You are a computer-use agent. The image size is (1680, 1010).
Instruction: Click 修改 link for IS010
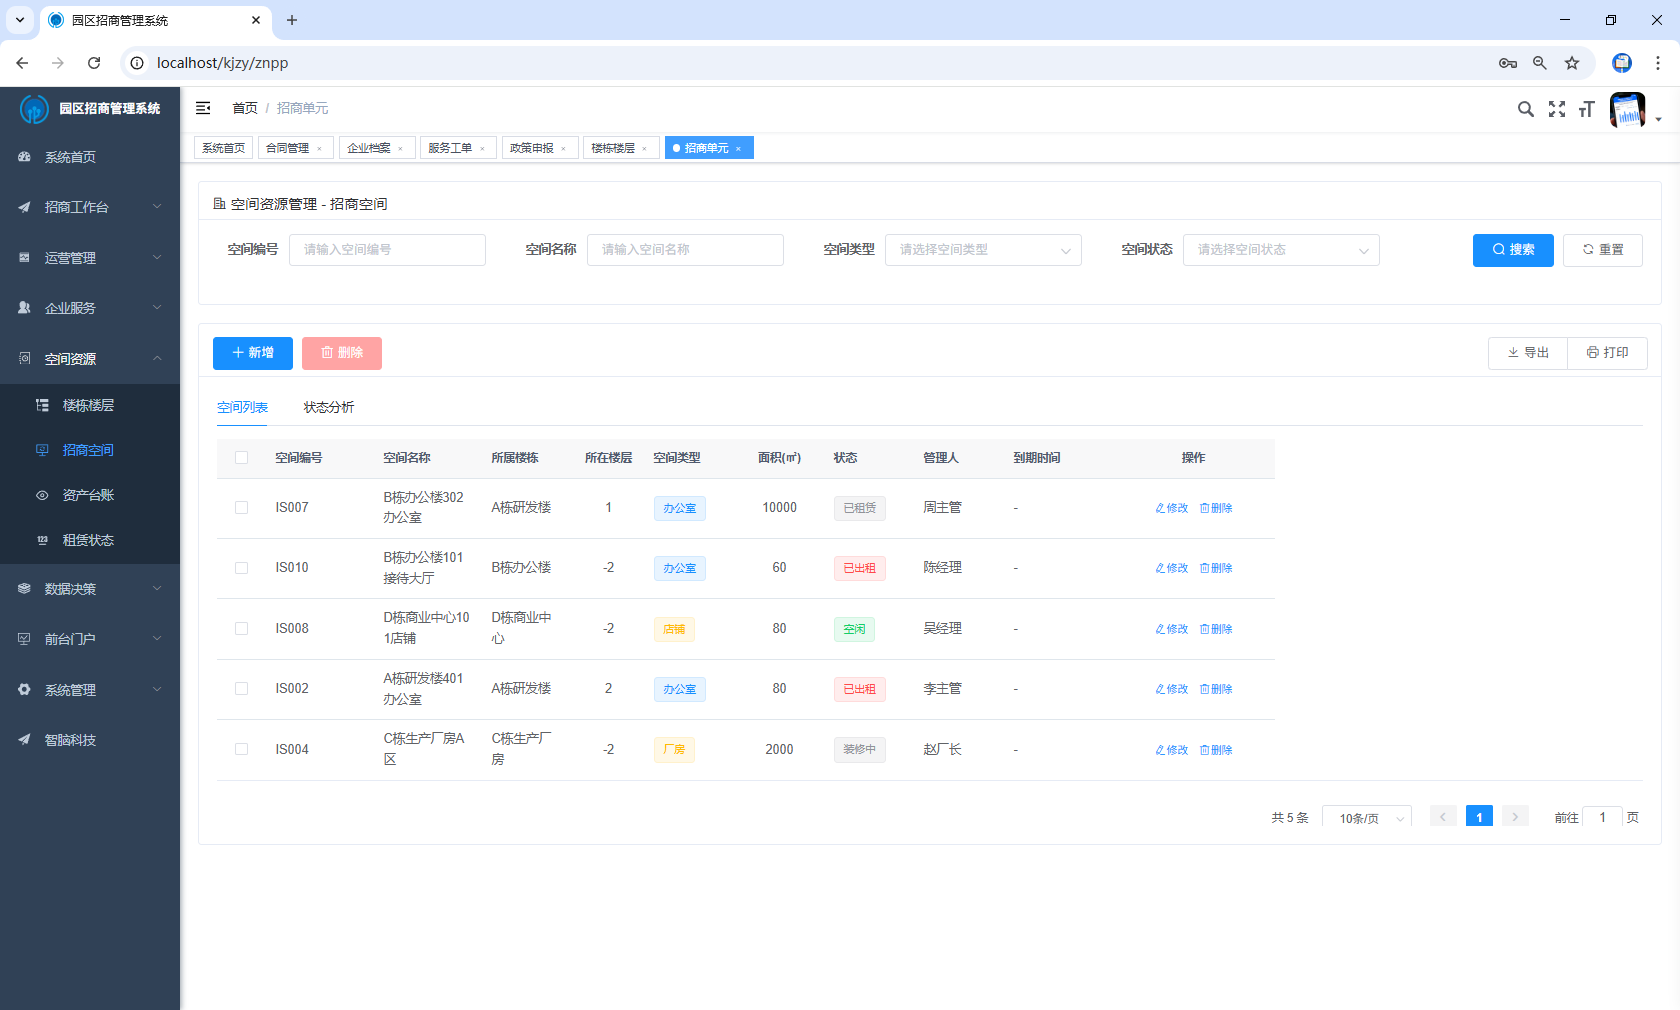point(1172,568)
